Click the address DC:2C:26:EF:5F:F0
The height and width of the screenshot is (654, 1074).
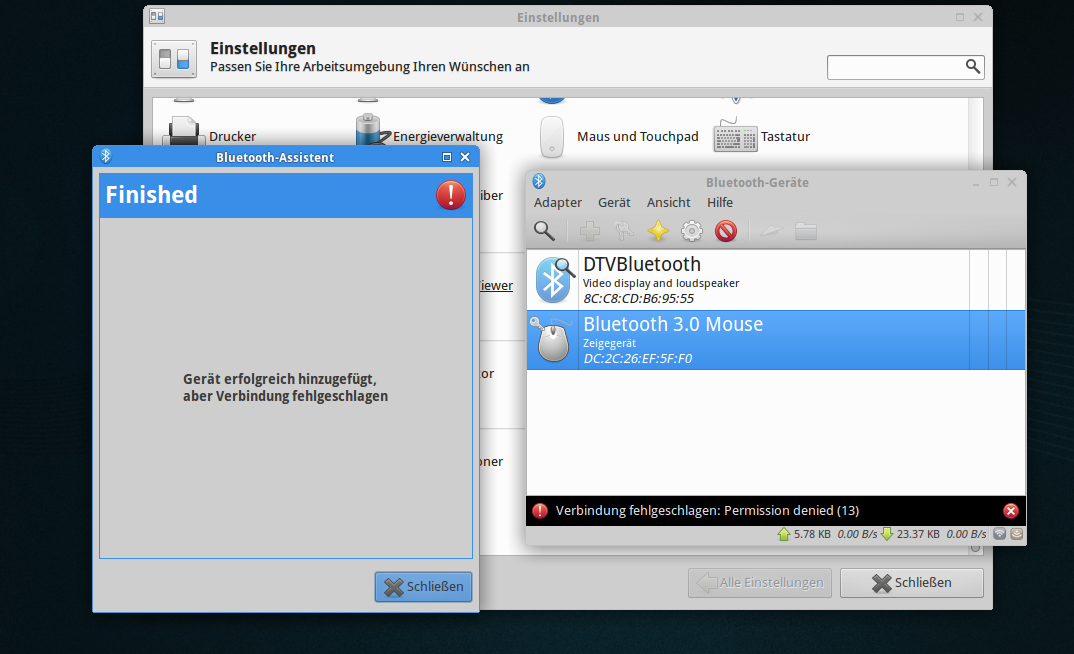click(638, 359)
